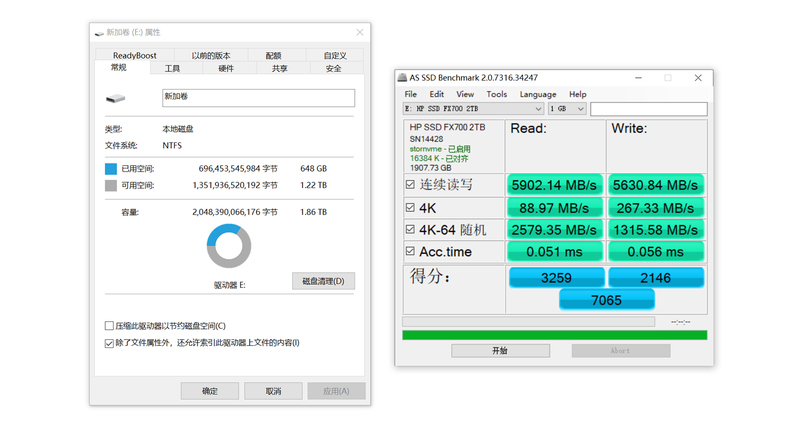Enable the compress this drive checkbox
The height and width of the screenshot is (429, 800).
coord(109,325)
